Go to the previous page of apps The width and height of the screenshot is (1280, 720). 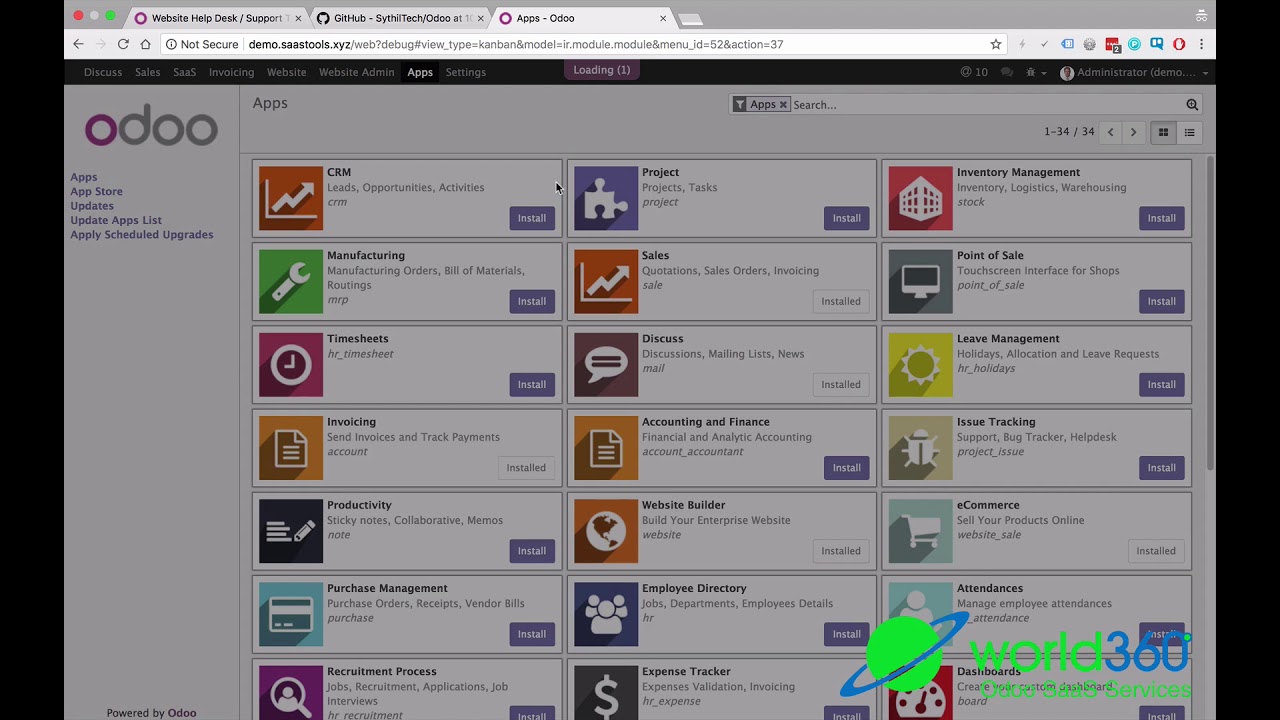pyautogui.click(x=1110, y=132)
